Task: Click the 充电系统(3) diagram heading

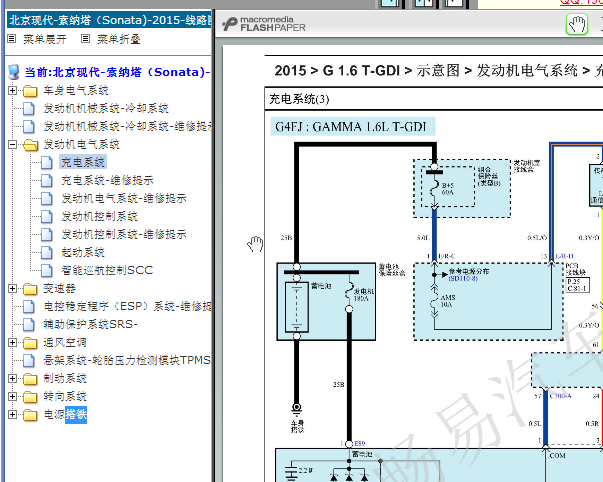Action: pyautogui.click(x=299, y=99)
